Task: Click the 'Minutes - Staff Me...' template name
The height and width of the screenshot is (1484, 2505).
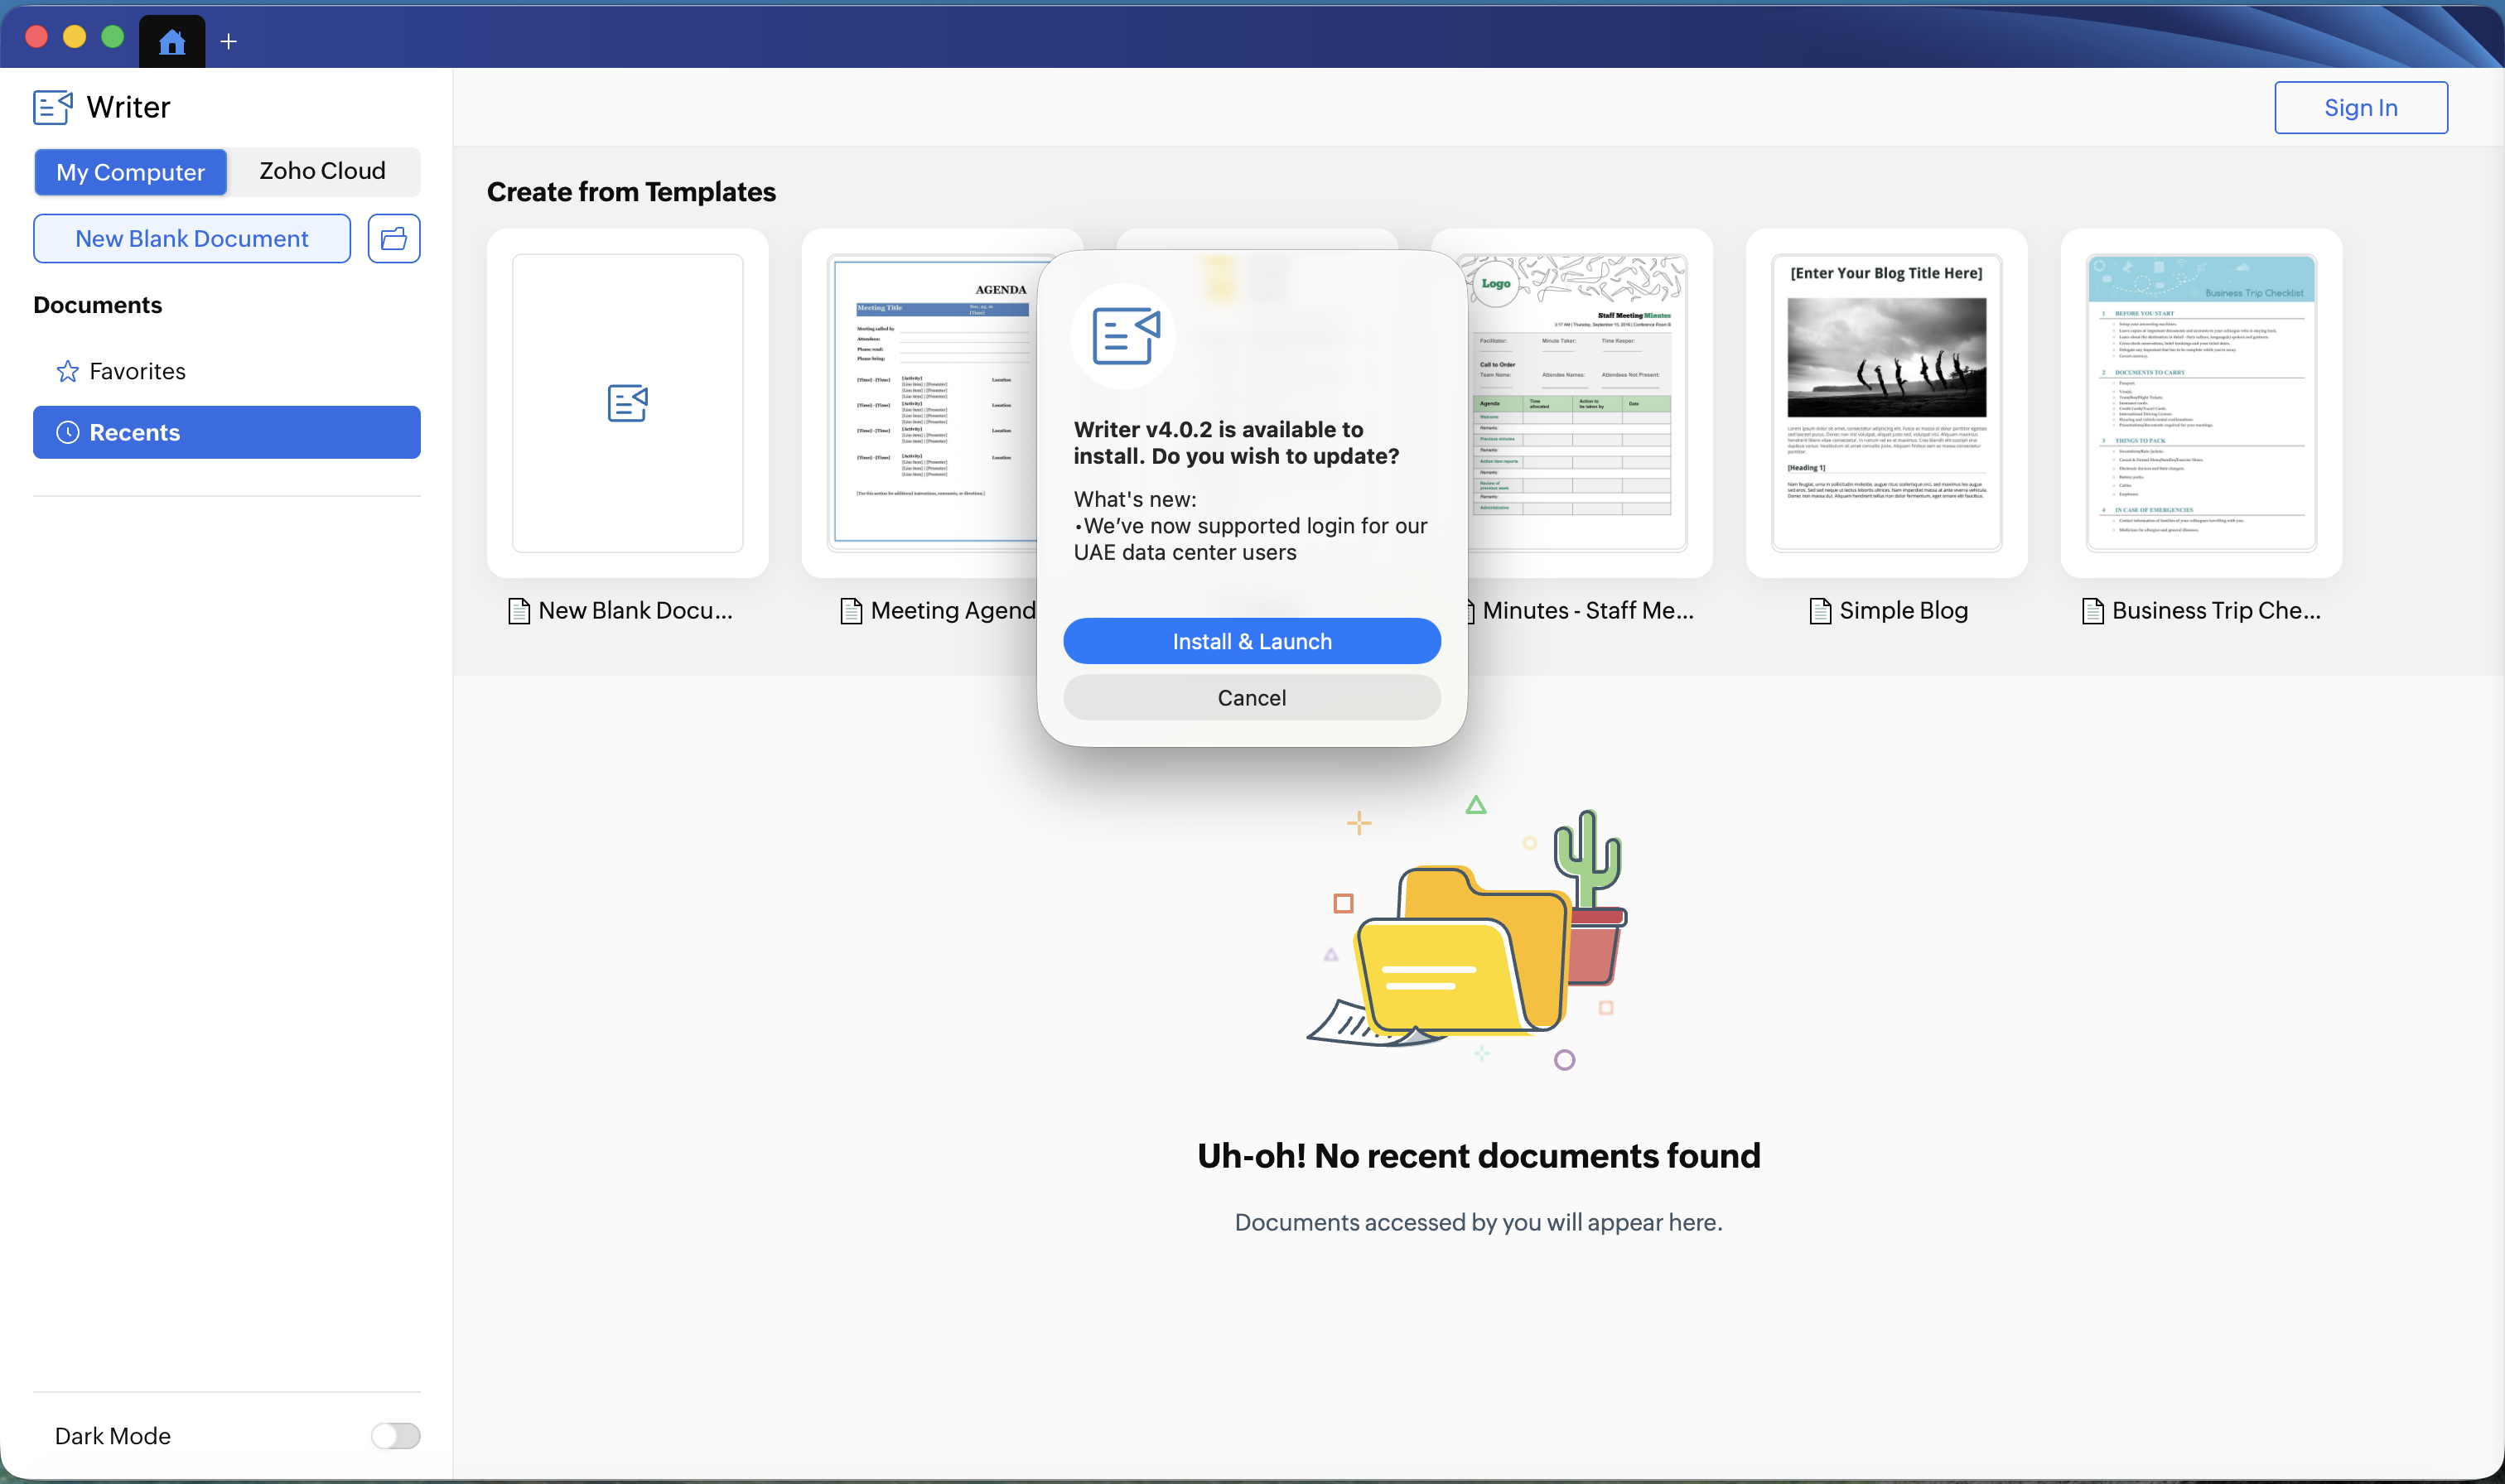Action: [1588, 610]
